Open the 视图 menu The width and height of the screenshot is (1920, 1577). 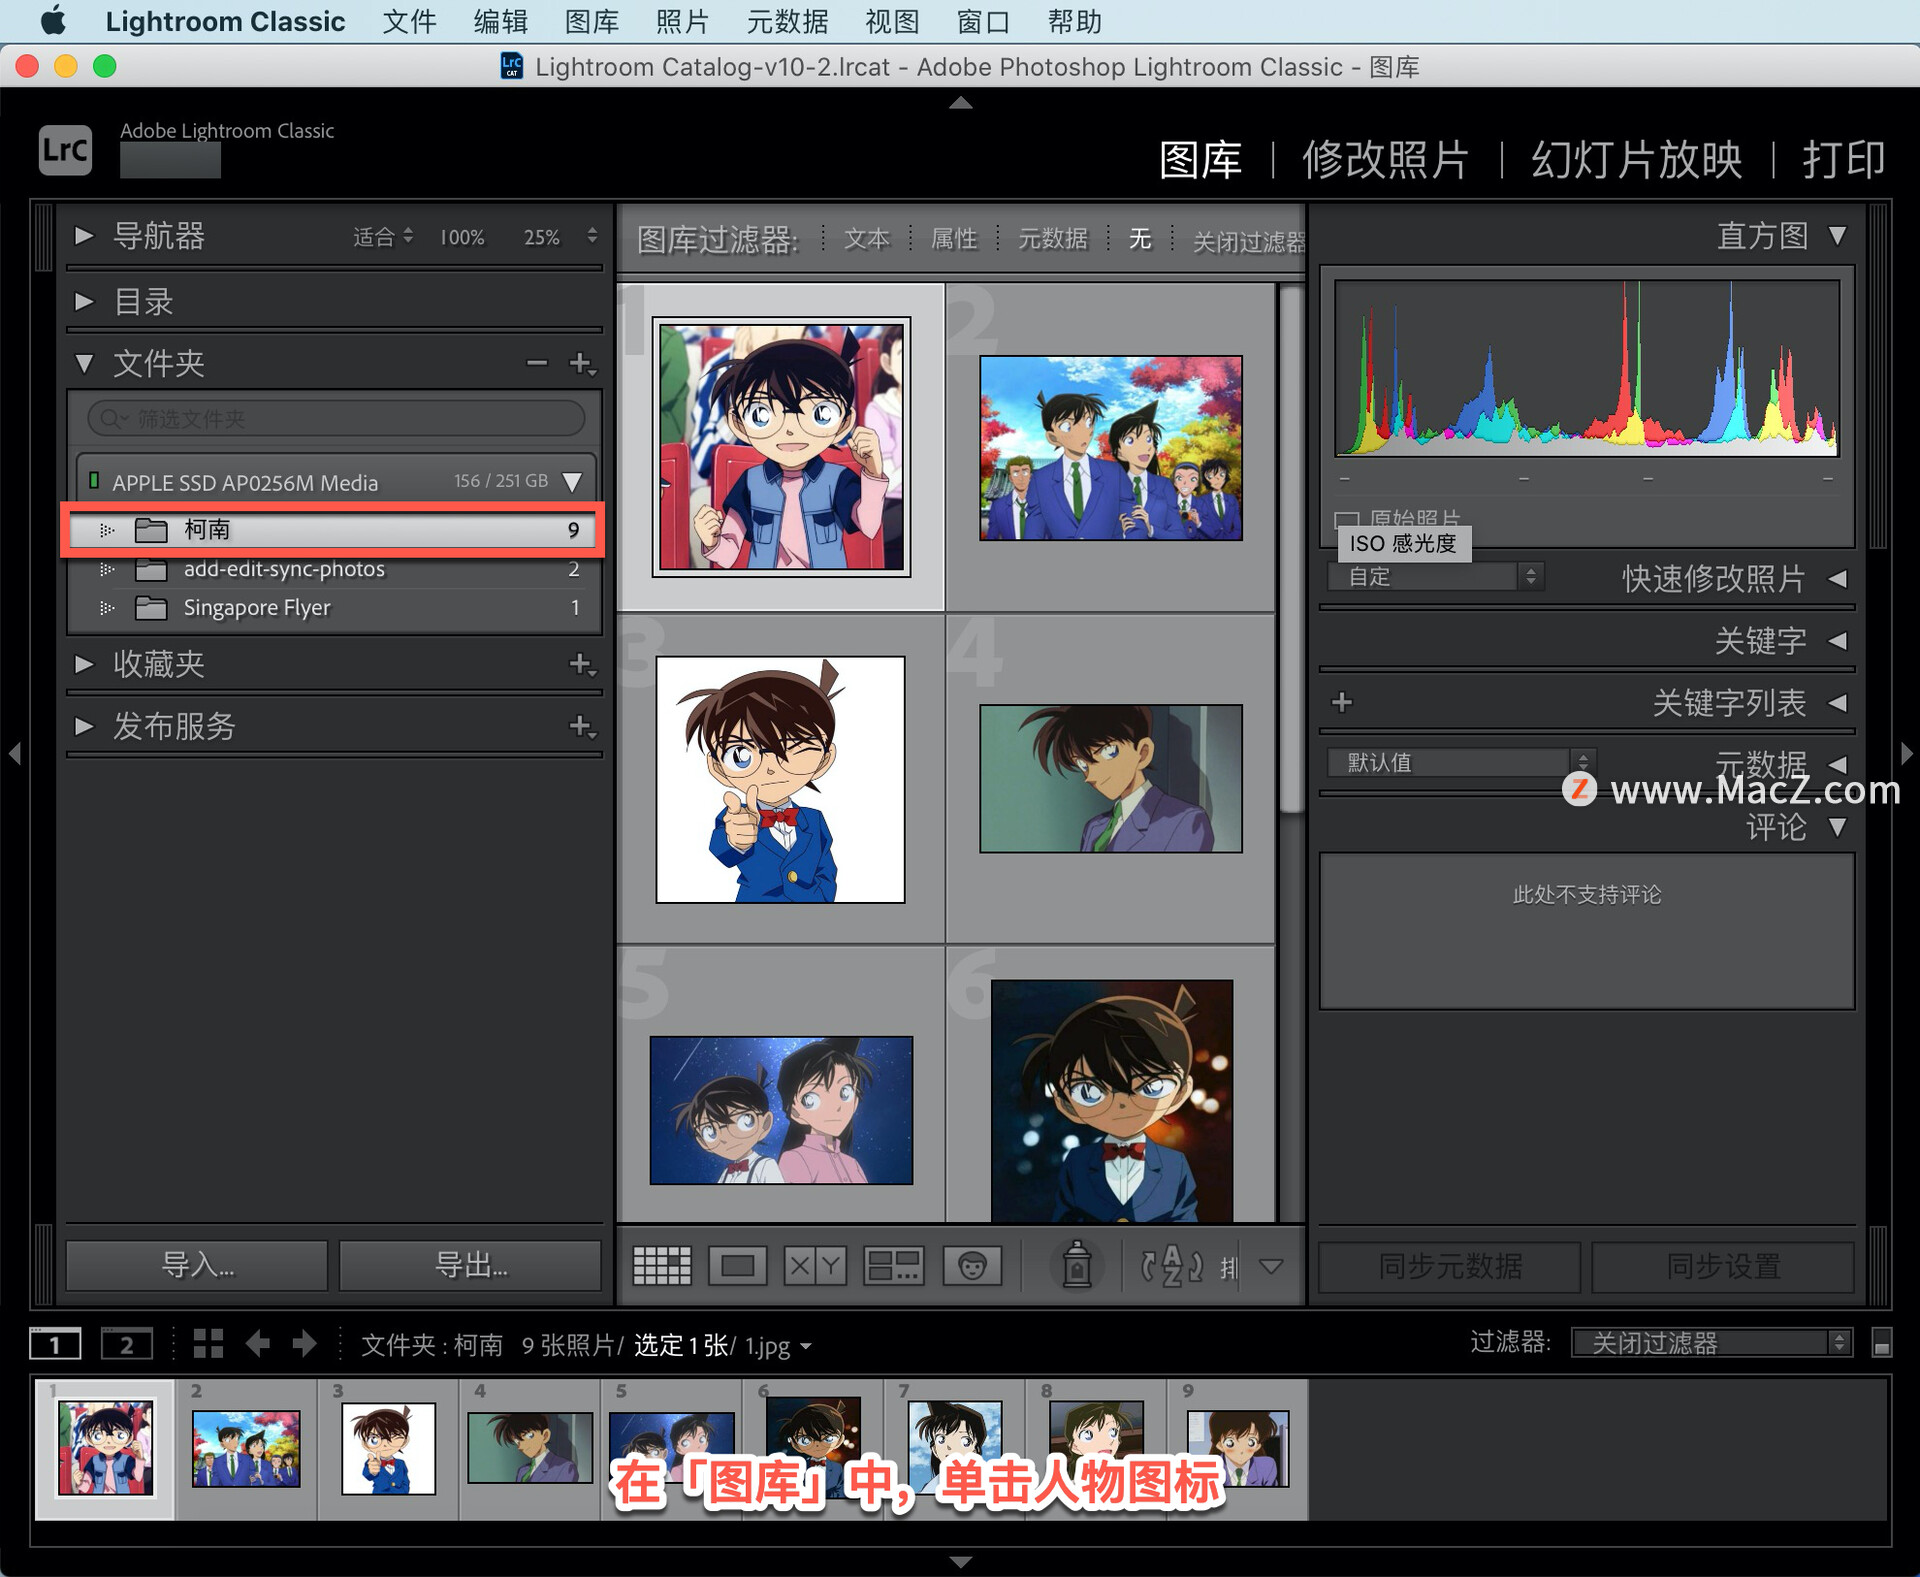[892, 21]
